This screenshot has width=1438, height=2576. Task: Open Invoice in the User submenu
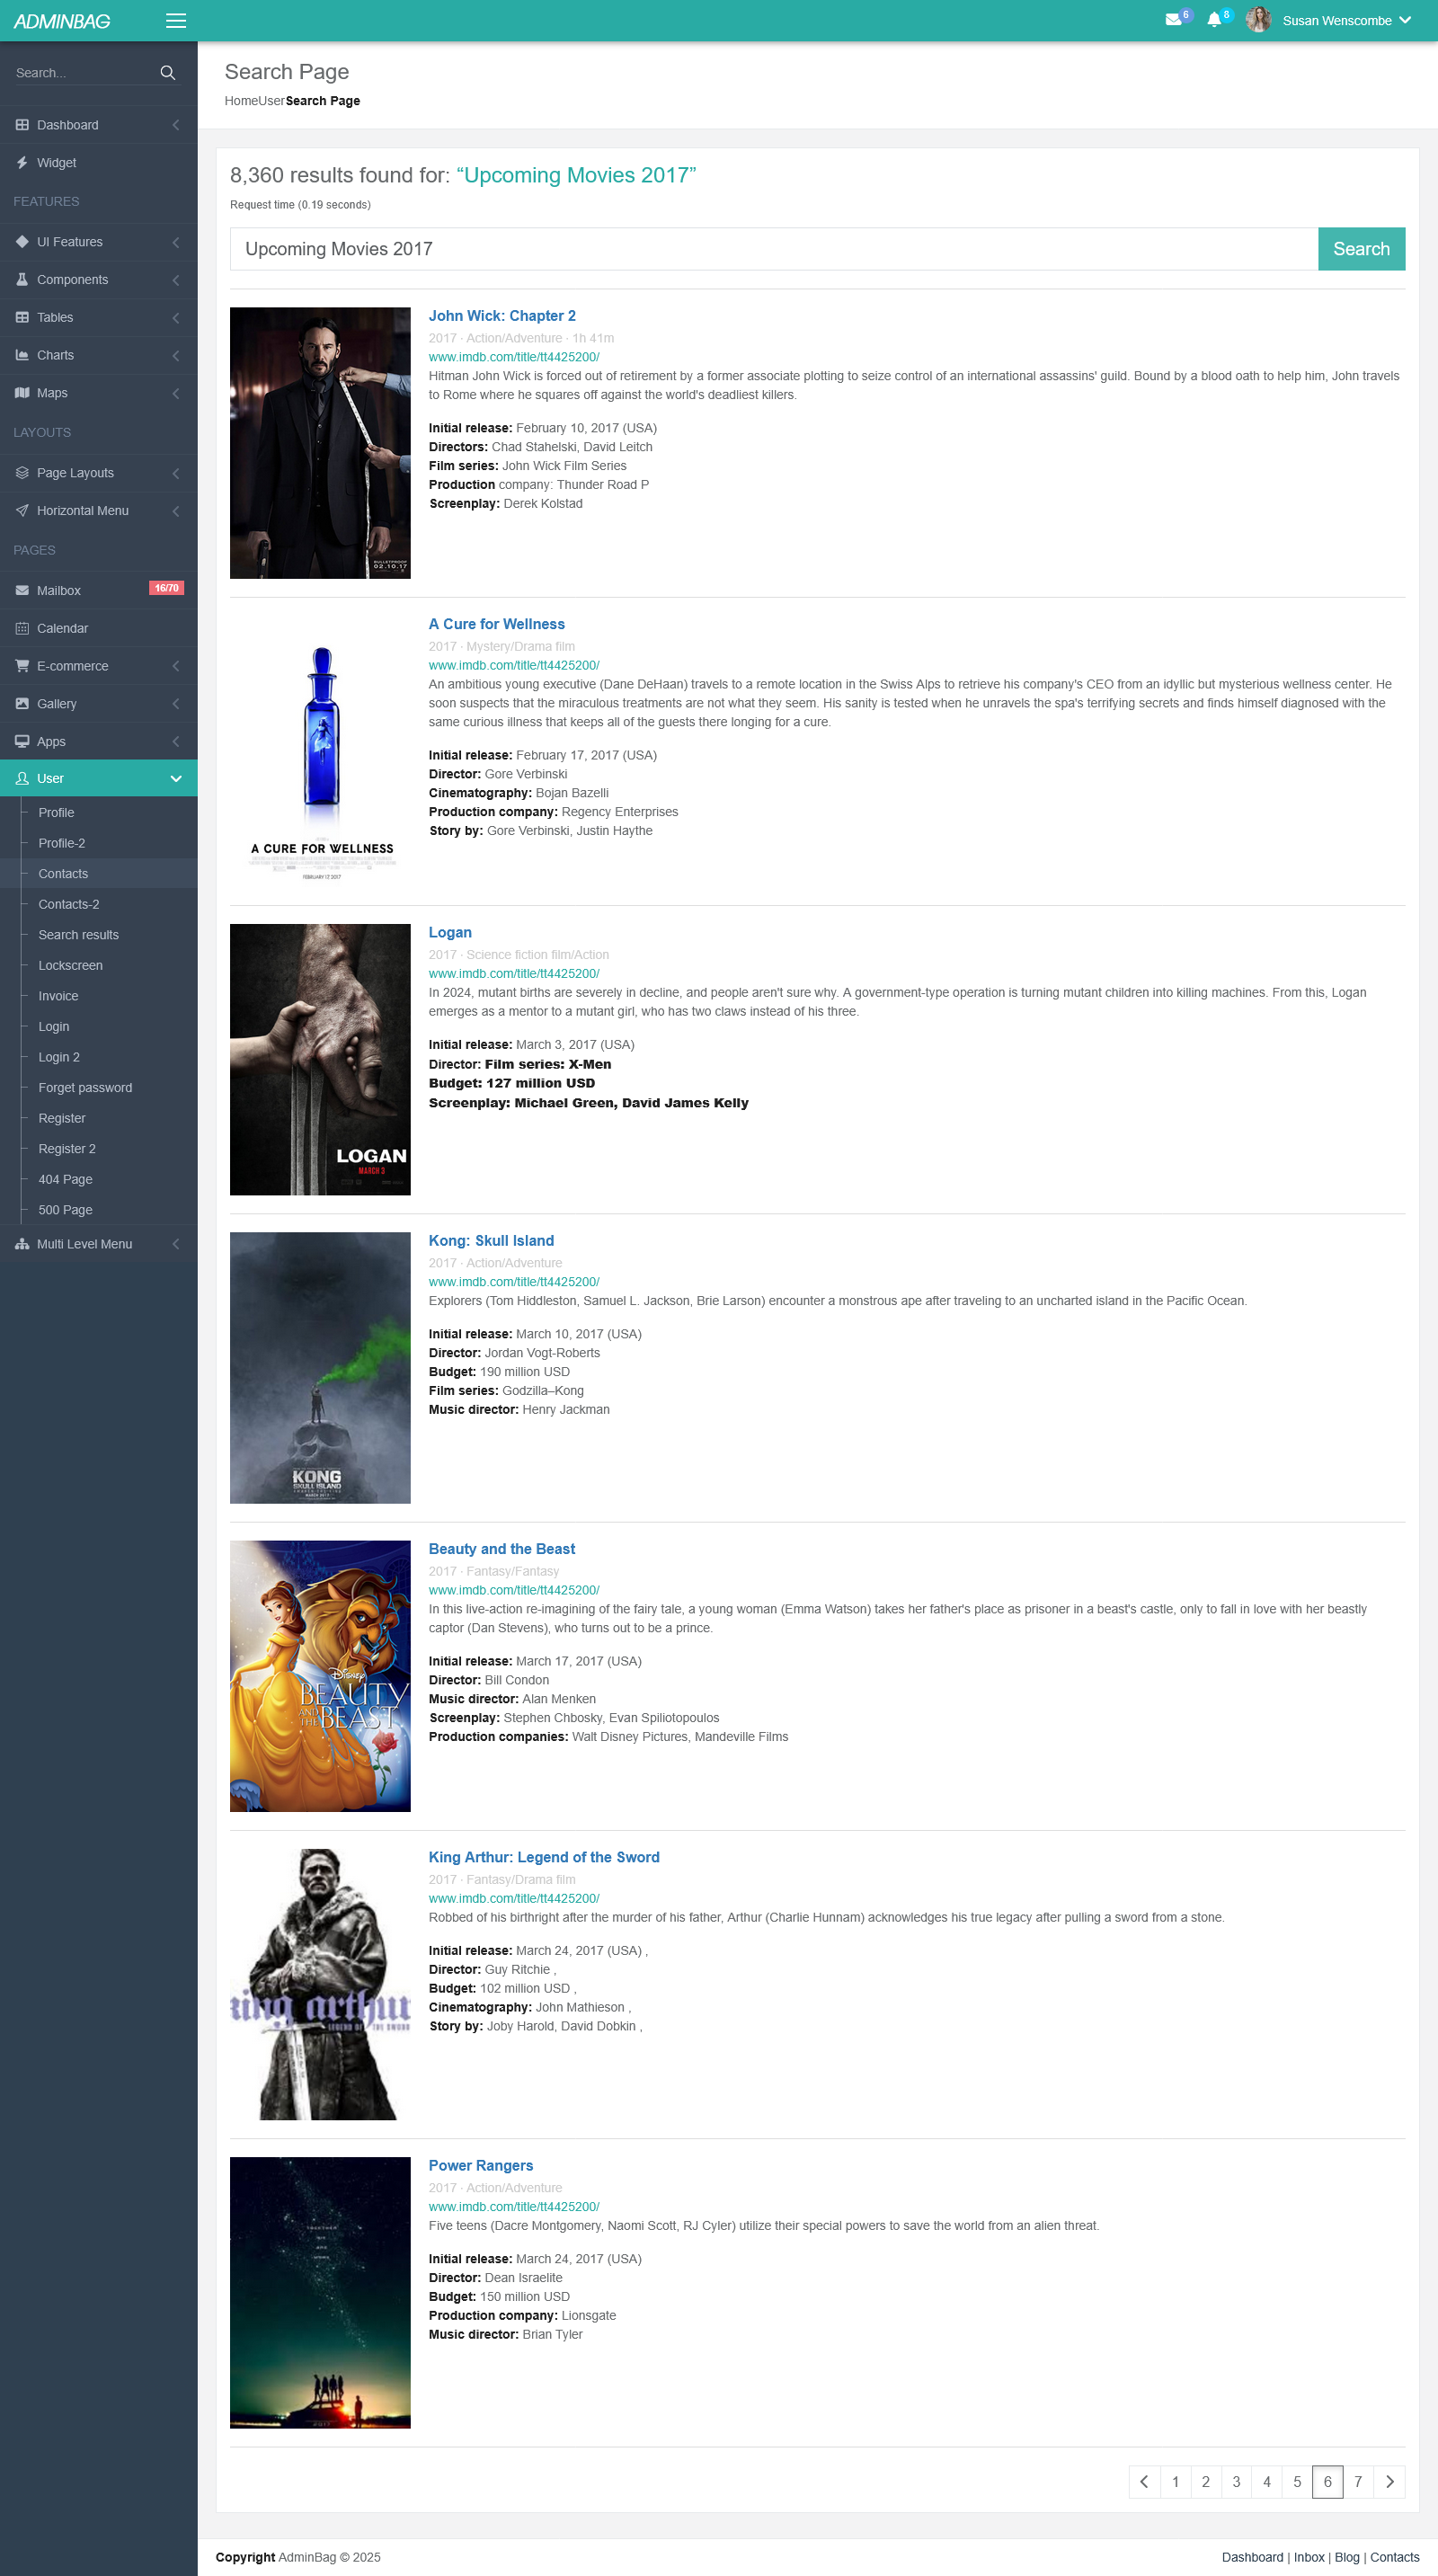[58, 996]
